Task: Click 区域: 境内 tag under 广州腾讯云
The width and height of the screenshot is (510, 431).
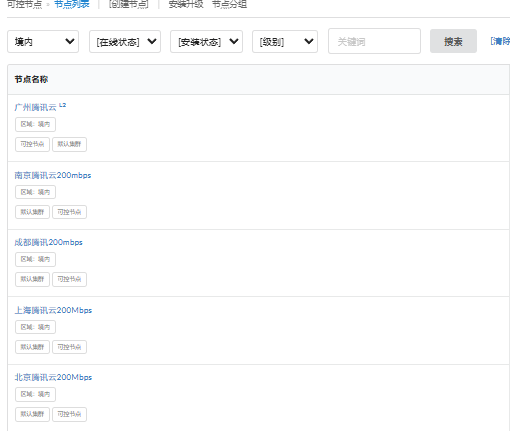Action: (x=35, y=124)
